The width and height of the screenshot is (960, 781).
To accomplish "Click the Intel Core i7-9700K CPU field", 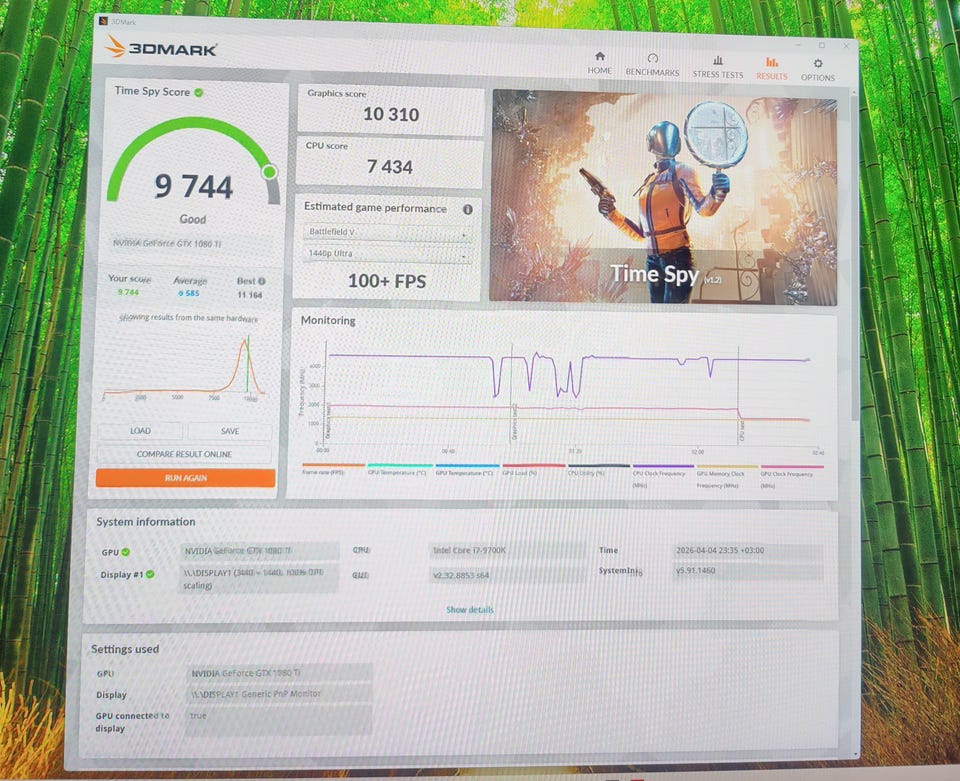I will [506, 550].
